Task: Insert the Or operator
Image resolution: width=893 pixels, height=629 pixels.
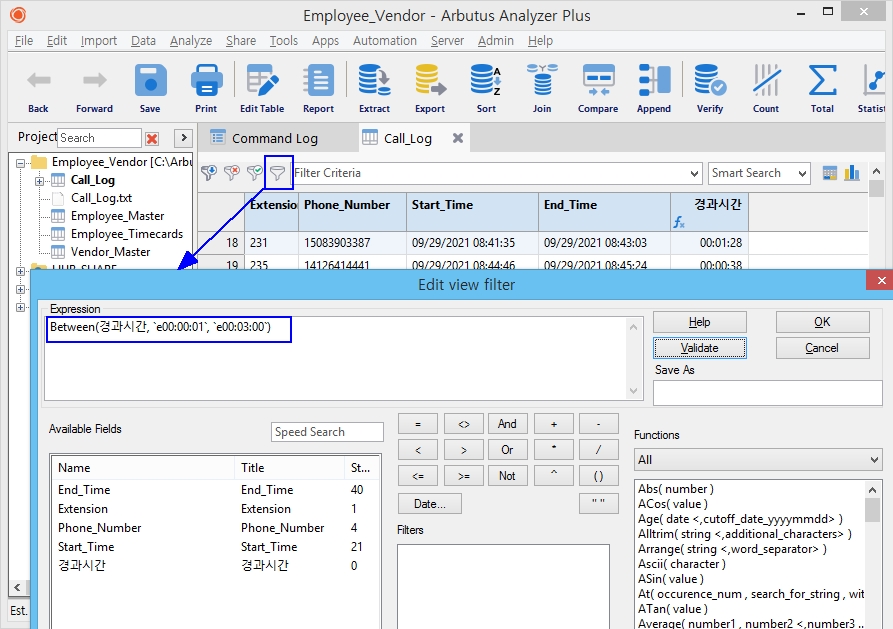Action: (507, 450)
